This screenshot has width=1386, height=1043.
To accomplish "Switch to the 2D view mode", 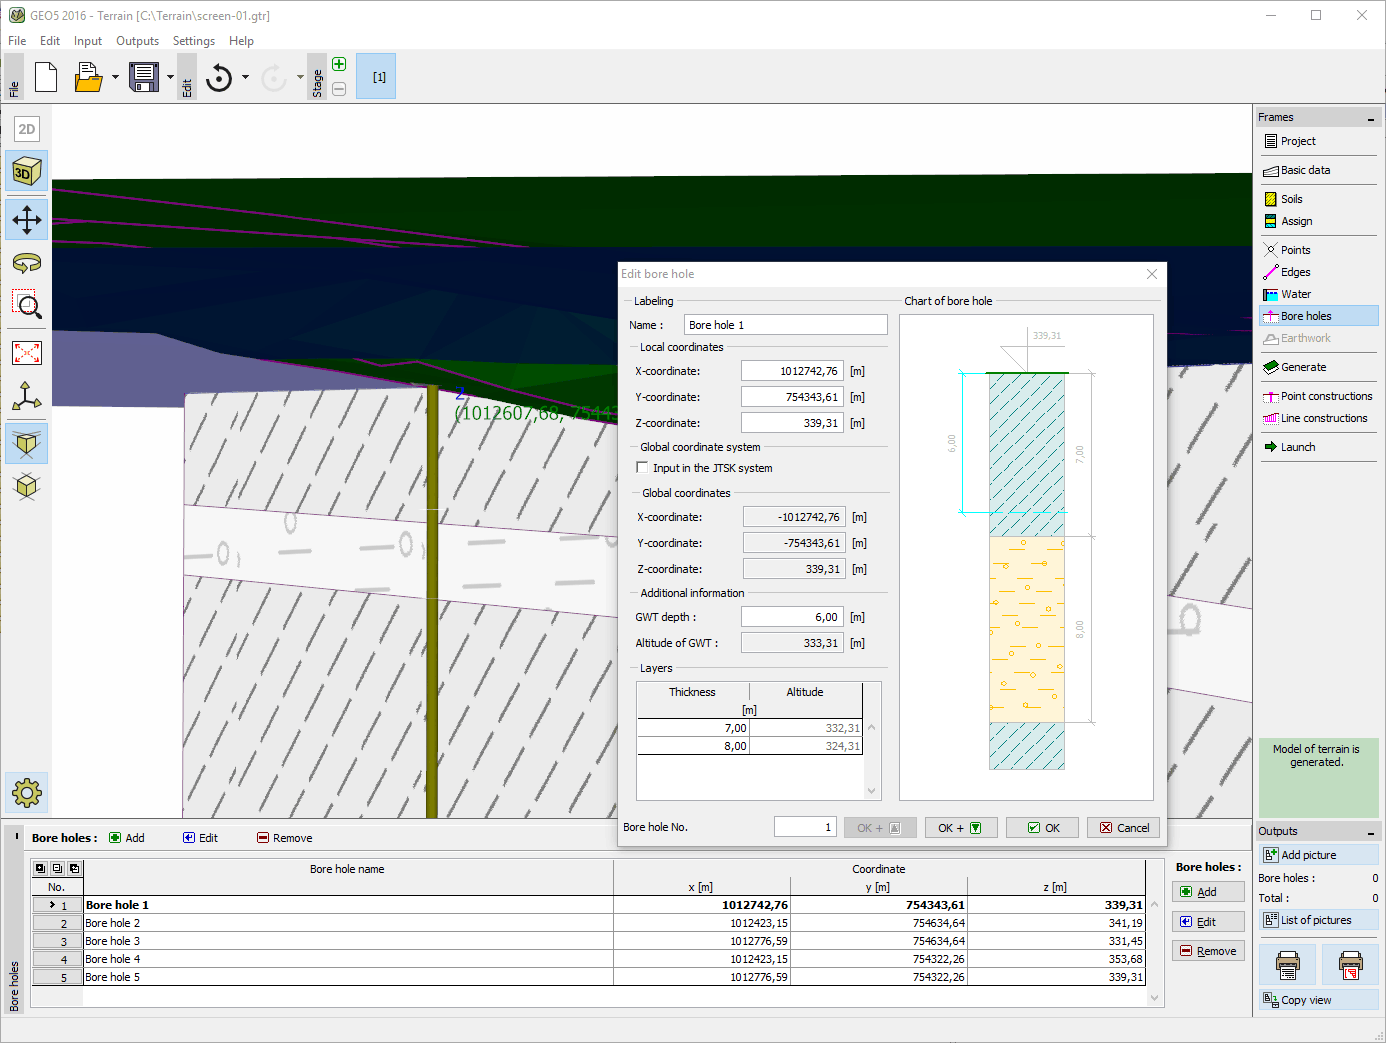I will pos(26,128).
